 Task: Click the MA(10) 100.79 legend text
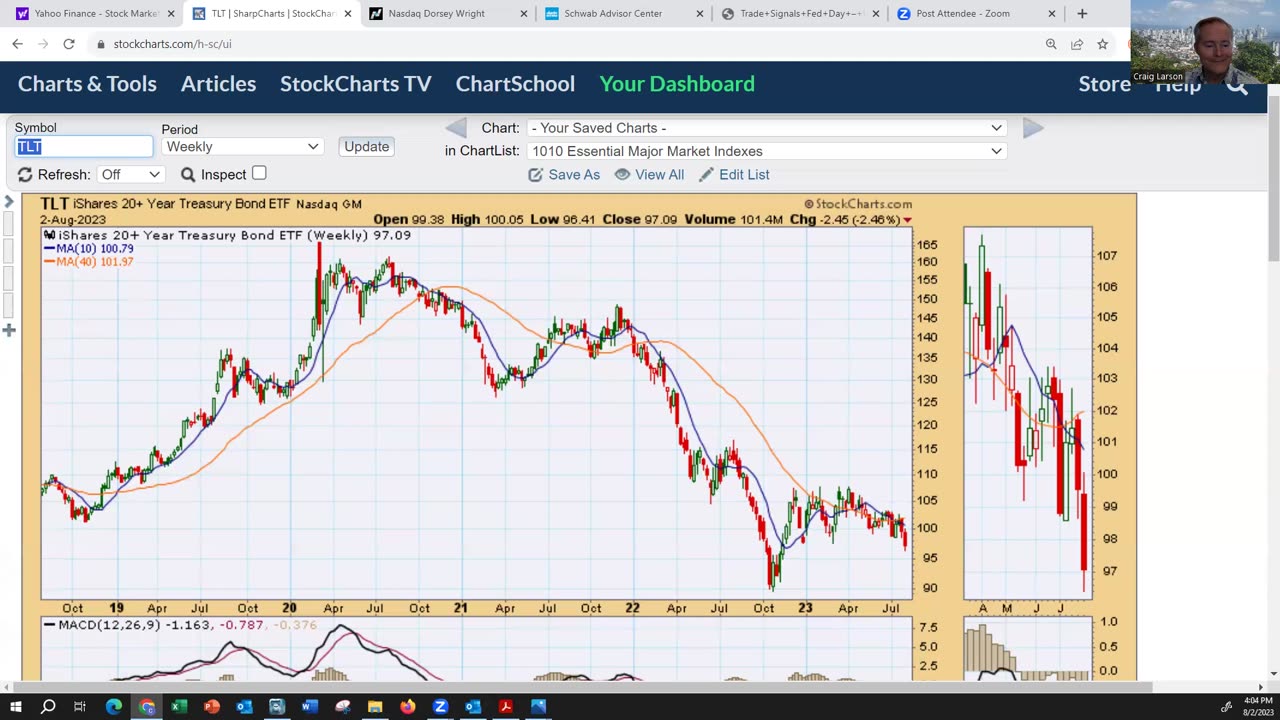(x=88, y=249)
